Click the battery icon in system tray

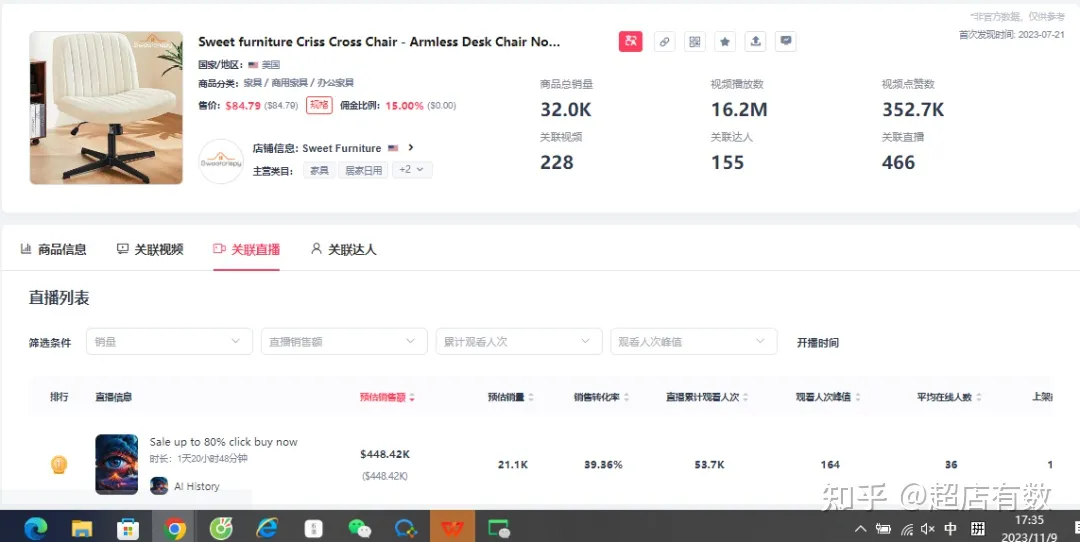pyautogui.click(x=883, y=529)
